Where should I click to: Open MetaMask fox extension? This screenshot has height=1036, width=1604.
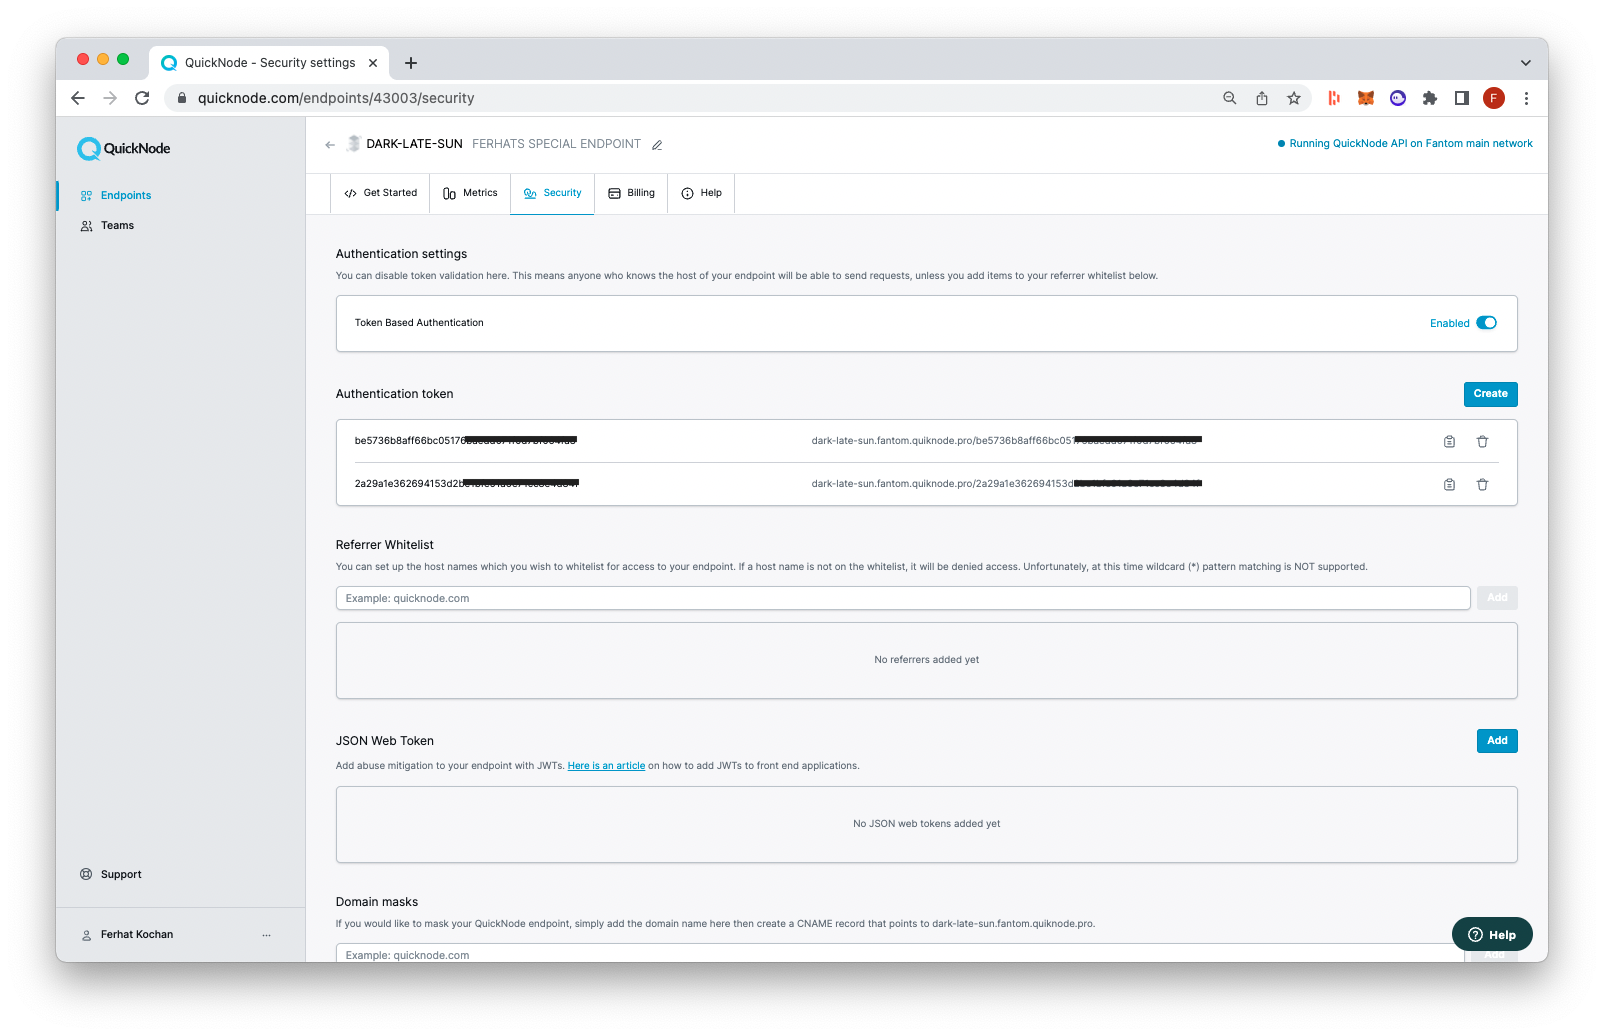click(1366, 98)
